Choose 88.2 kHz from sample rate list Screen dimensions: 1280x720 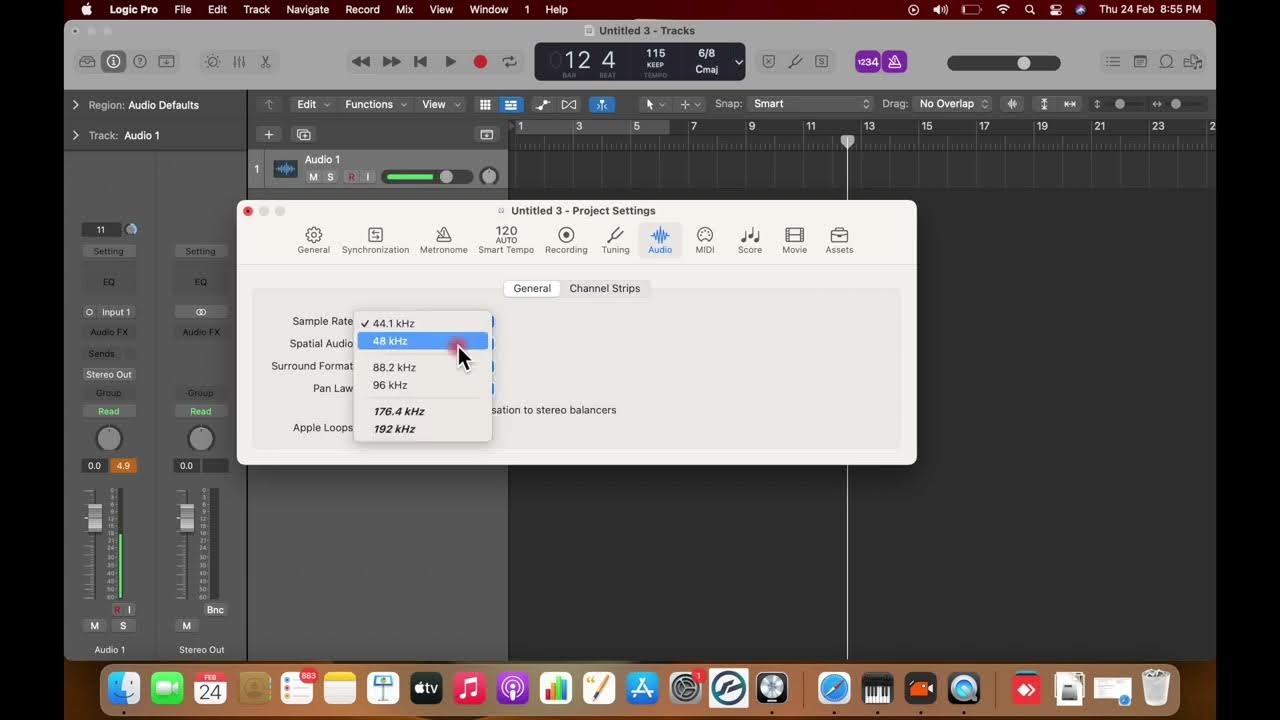pos(423,367)
